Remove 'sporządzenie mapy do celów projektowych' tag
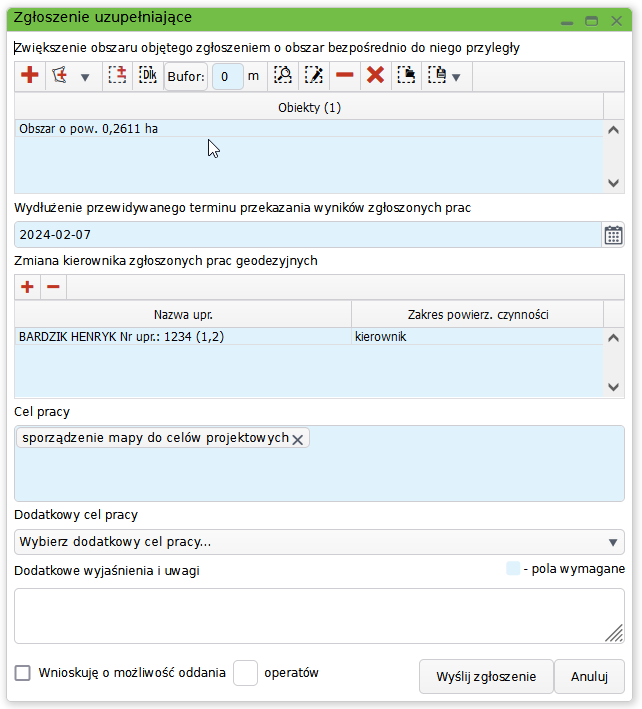Image resolution: width=642 pixels, height=709 pixels. tap(297, 439)
